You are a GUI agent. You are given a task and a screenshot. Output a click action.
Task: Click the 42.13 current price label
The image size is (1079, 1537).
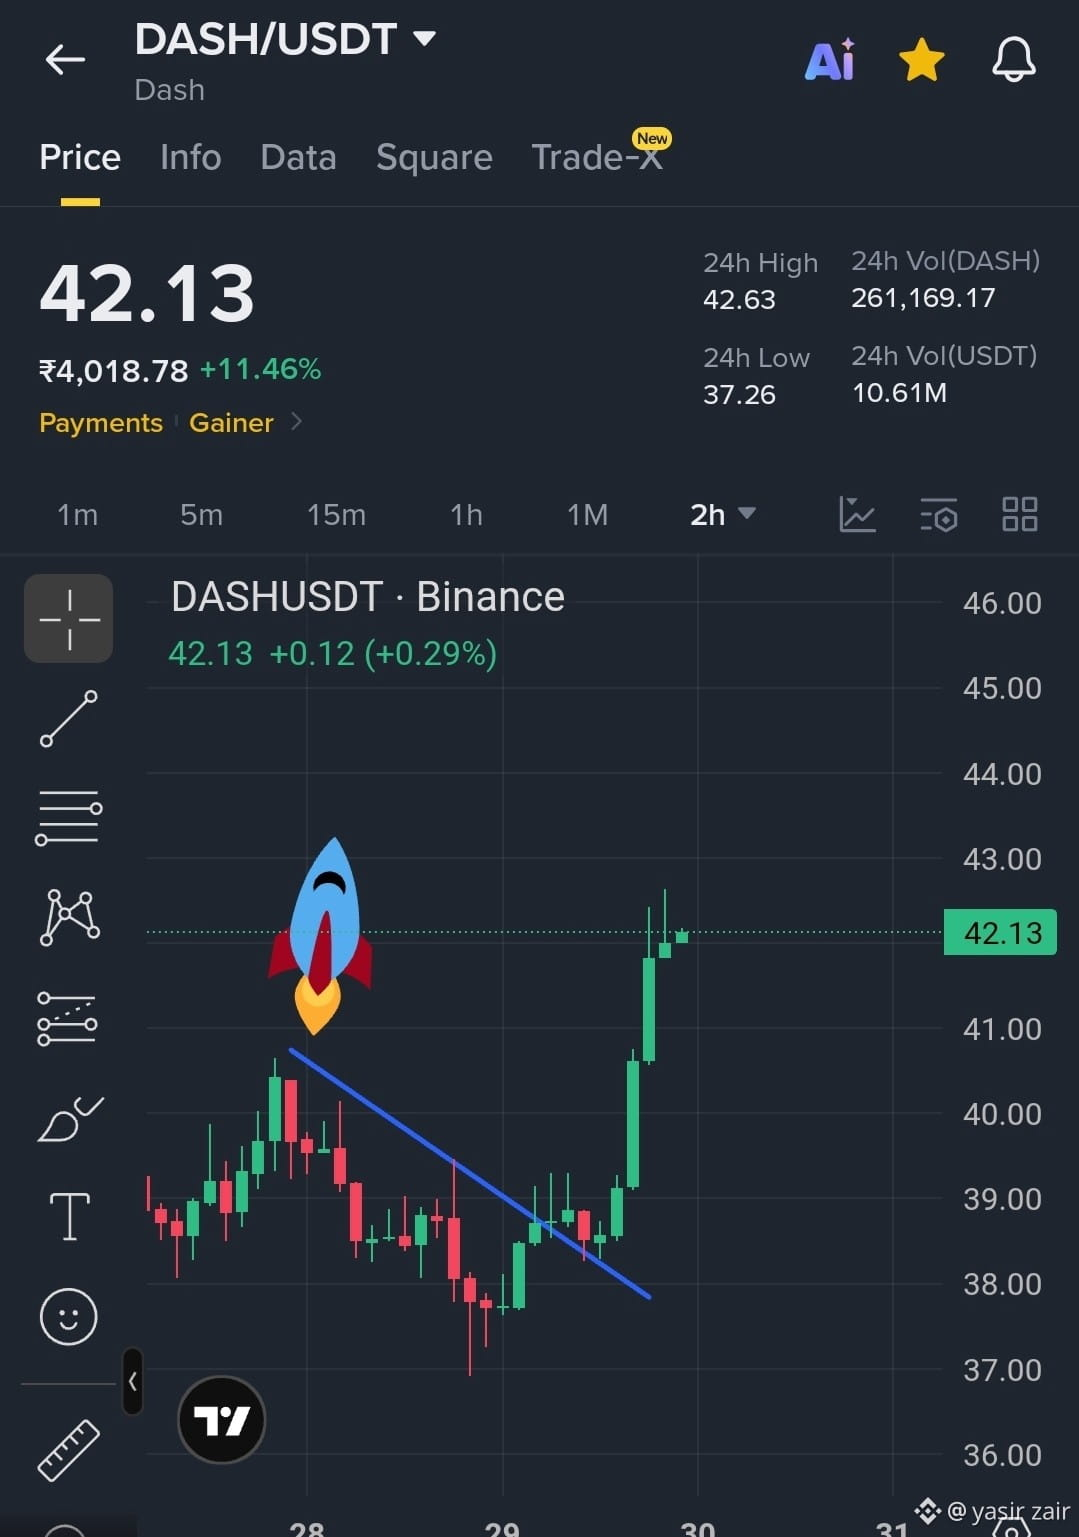pyautogui.click(x=1000, y=933)
